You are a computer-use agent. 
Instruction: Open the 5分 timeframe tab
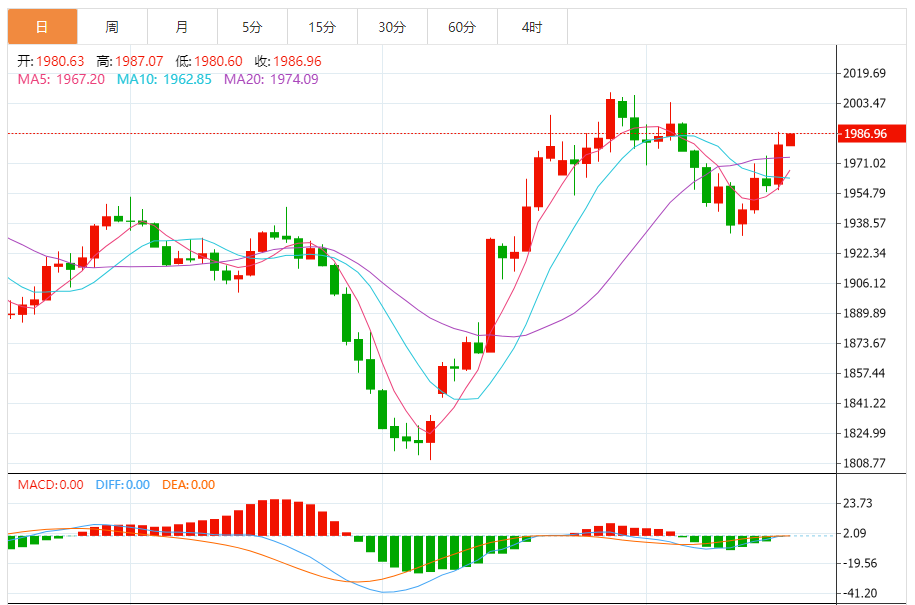252,27
